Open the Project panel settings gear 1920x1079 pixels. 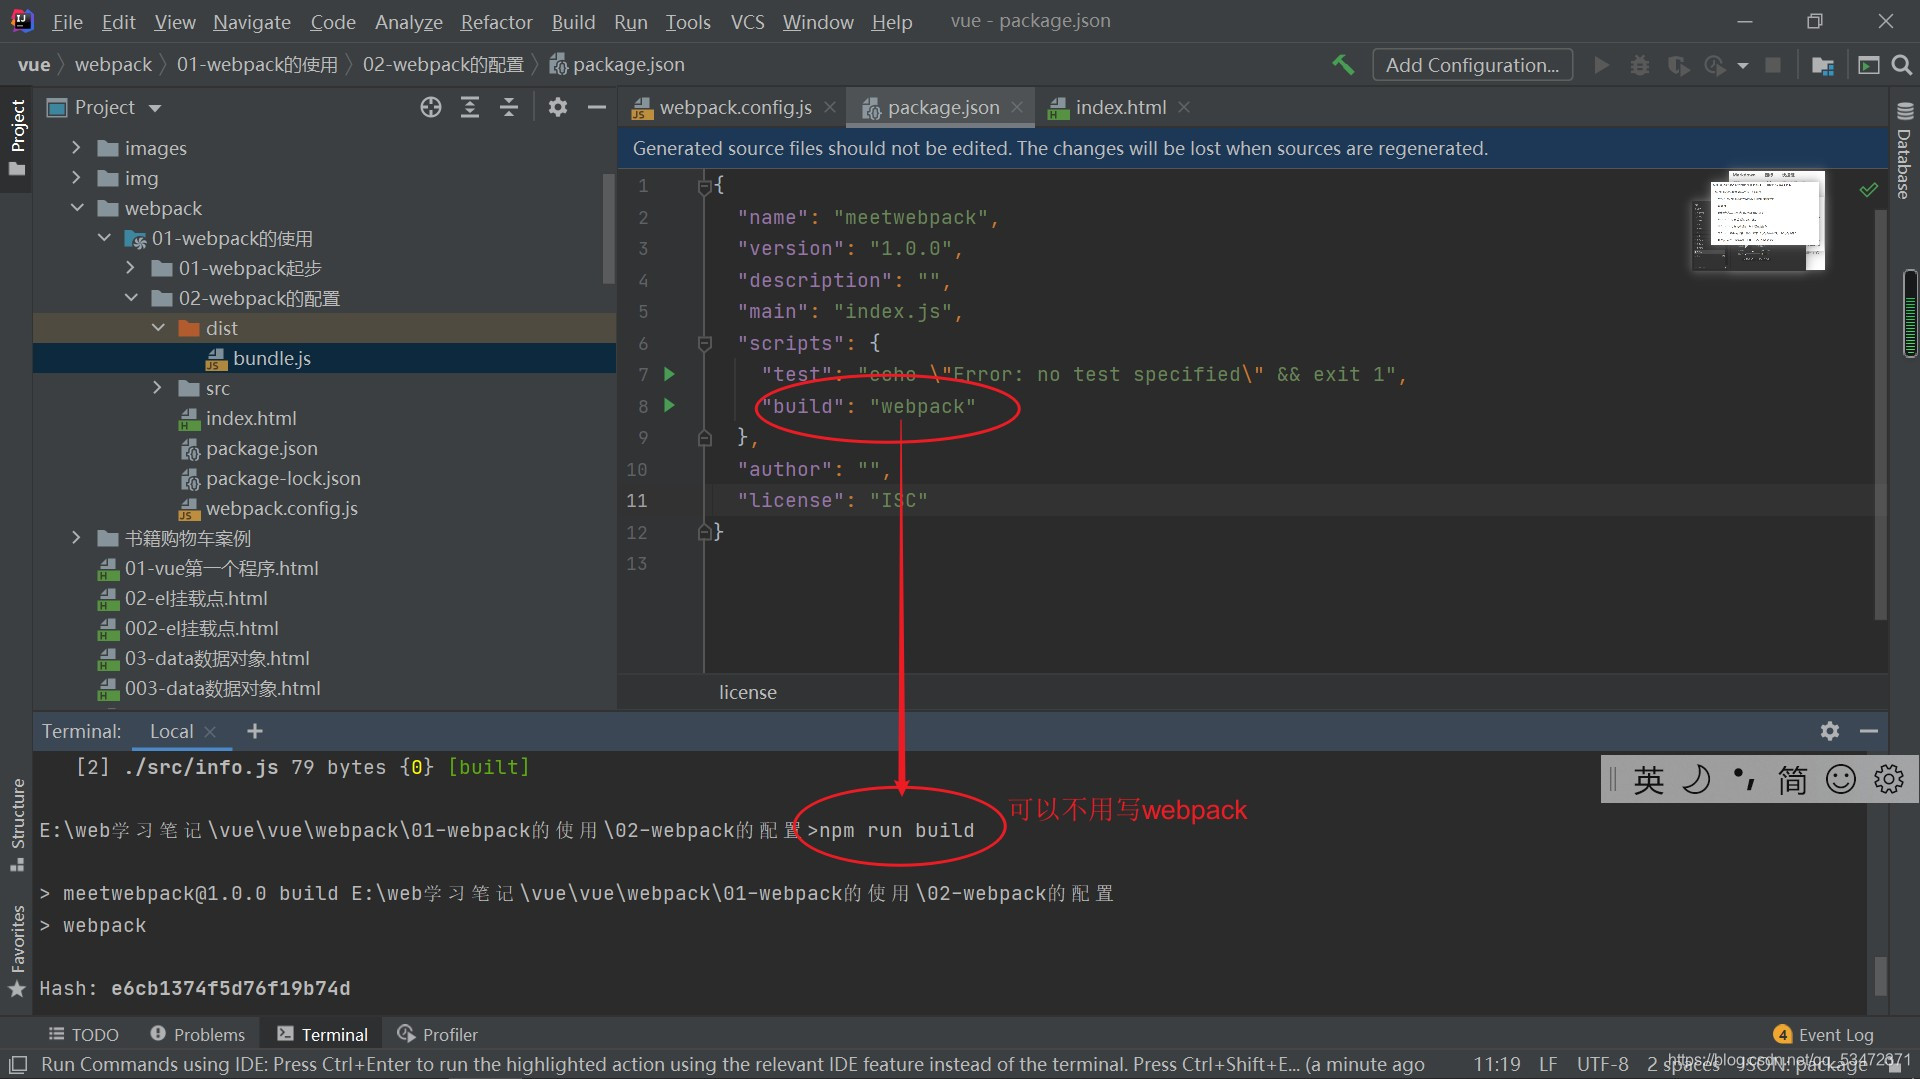pos(558,107)
